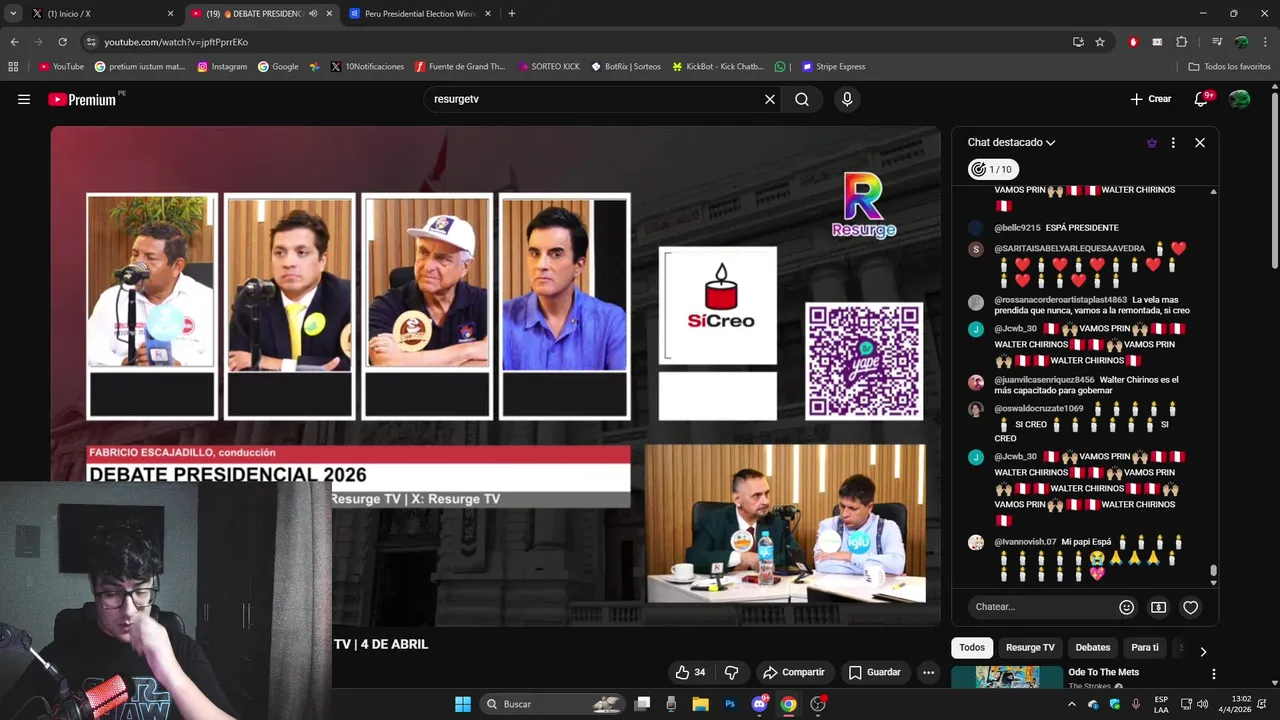1280x720 pixels.
Task: Open the YouTube bookmark
Action: tap(61, 67)
